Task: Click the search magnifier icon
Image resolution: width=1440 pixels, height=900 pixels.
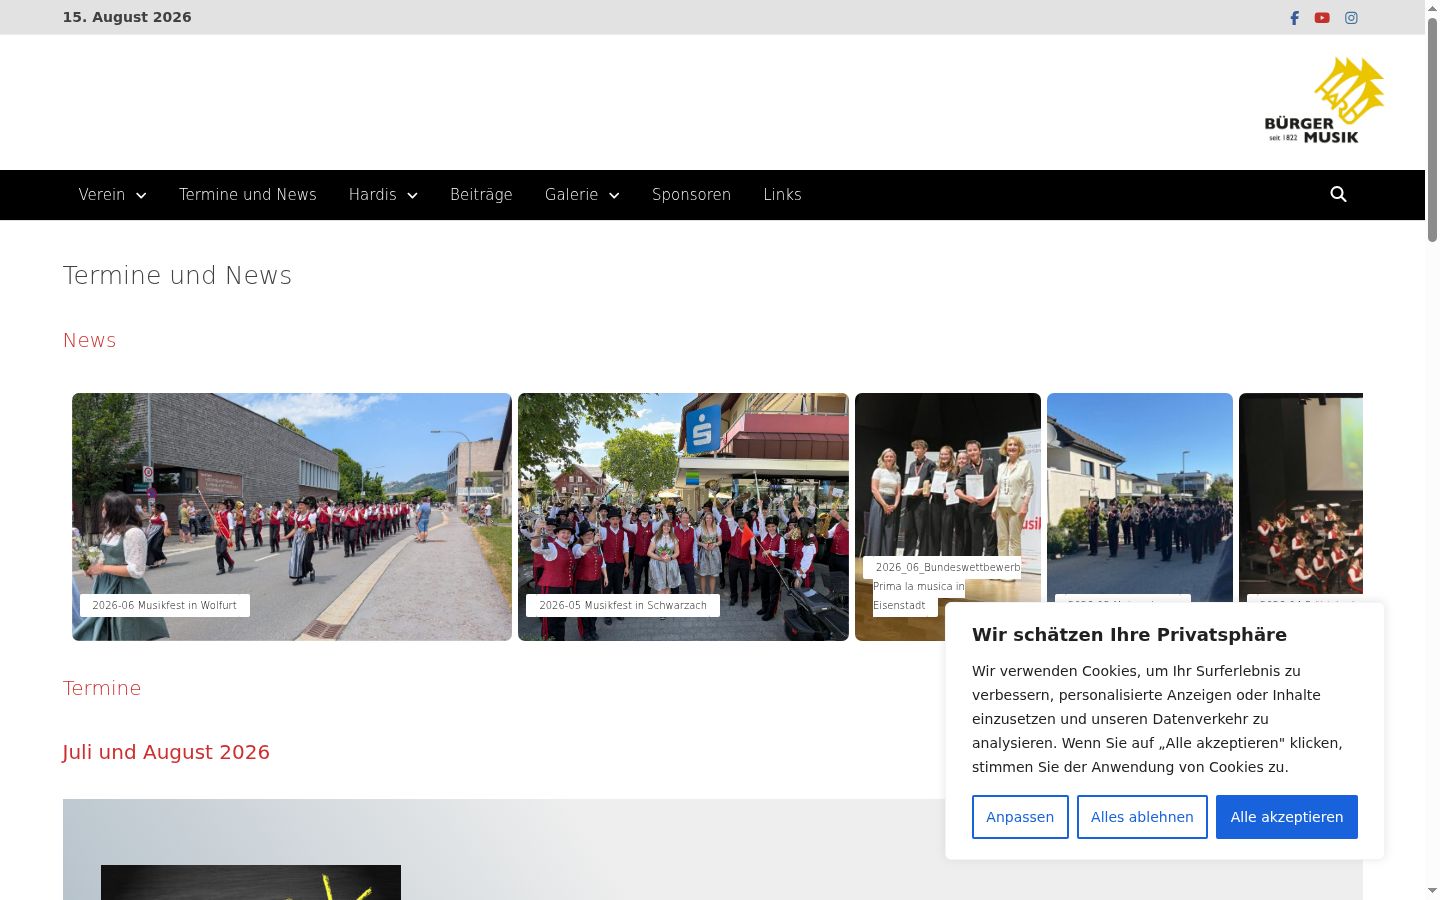Action: click(1339, 194)
